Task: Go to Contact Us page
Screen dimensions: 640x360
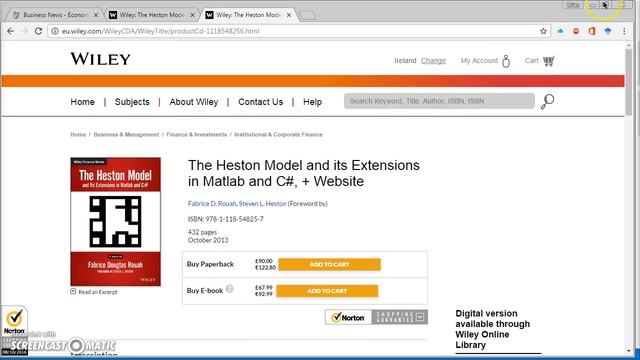Action: coord(260,102)
